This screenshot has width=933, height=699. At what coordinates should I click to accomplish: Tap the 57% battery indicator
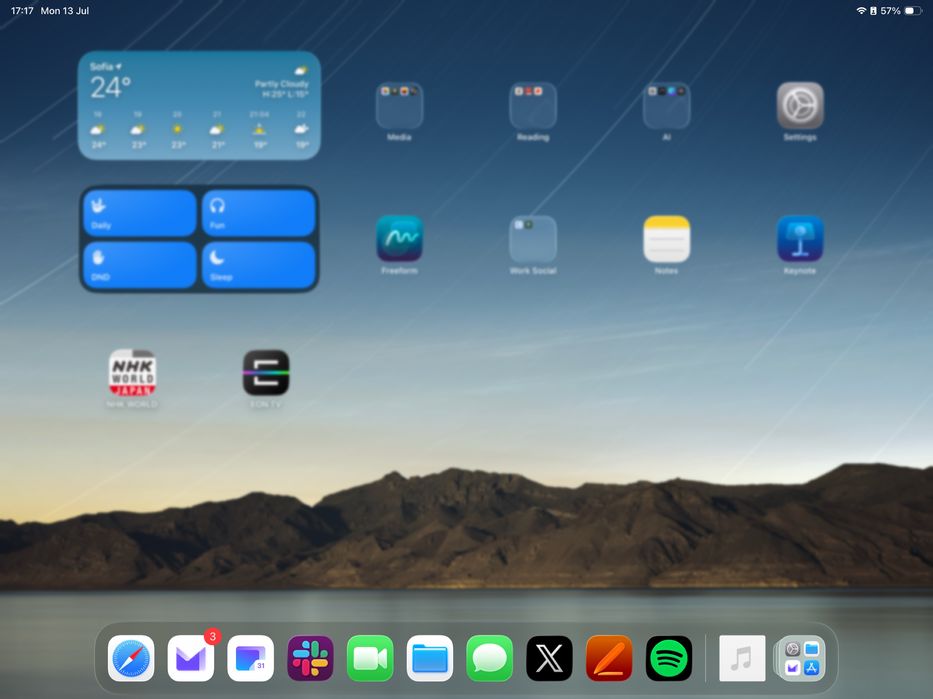click(901, 11)
